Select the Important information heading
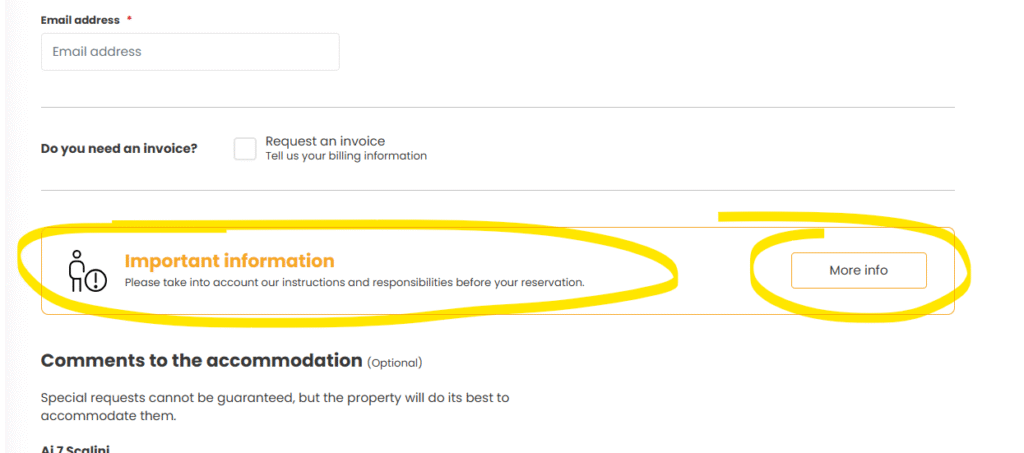Viewport: 1024px width, 453px height. tap(229, 261)
